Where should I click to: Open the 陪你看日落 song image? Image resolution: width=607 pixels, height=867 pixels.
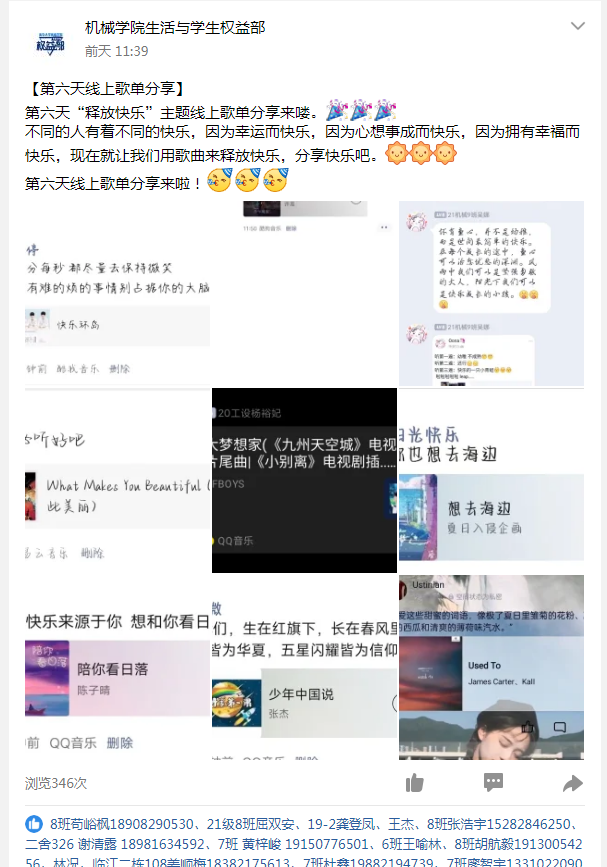(117, 667)
